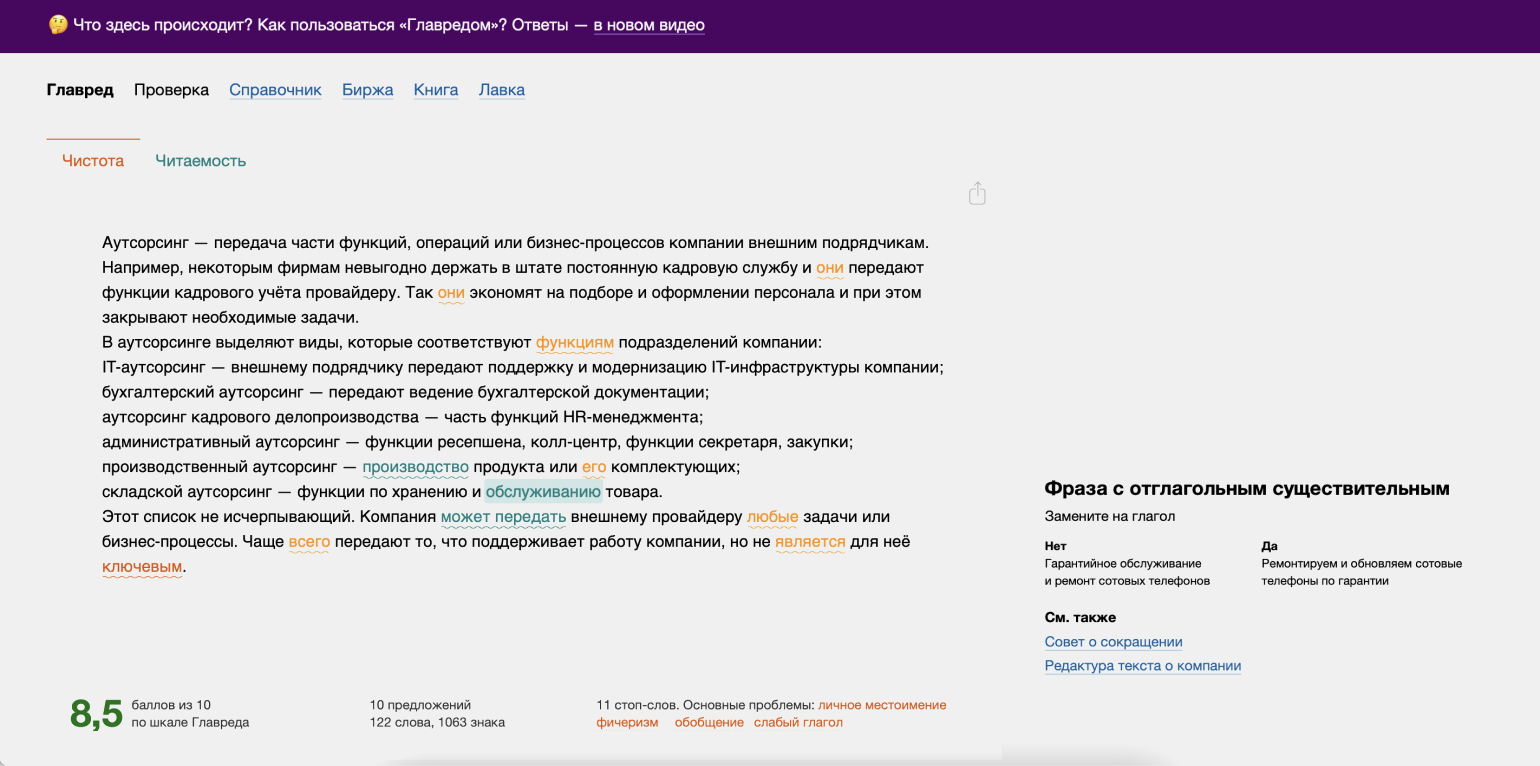This screenshot has height=766, width=1540.
Task: Click highlighted word «функциям» in the text
Action: [x=574, y=342]
